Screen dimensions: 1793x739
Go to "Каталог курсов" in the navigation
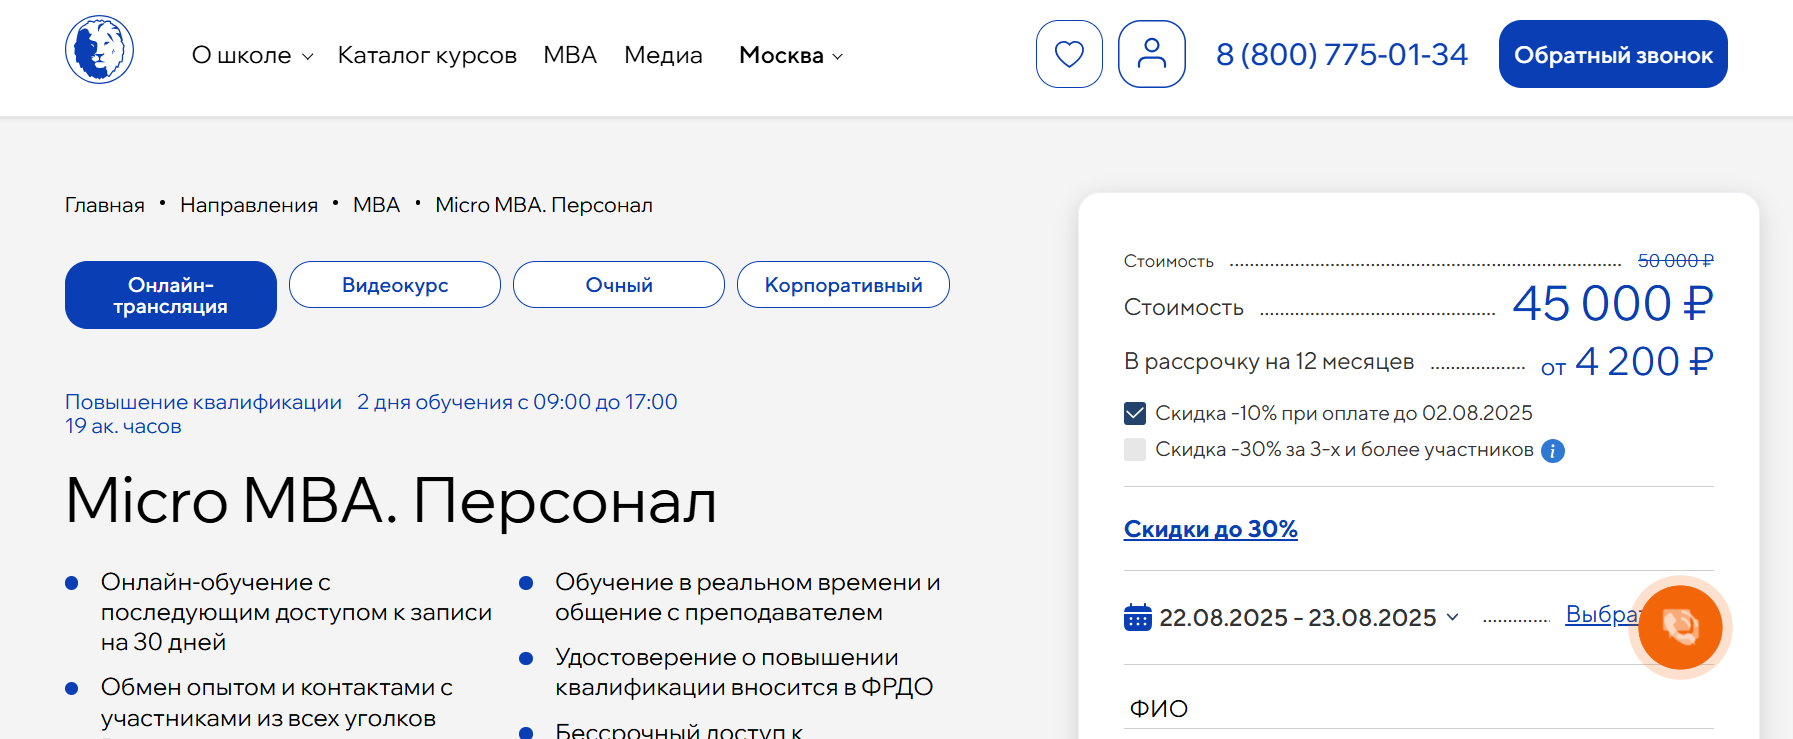pos(427,56)
